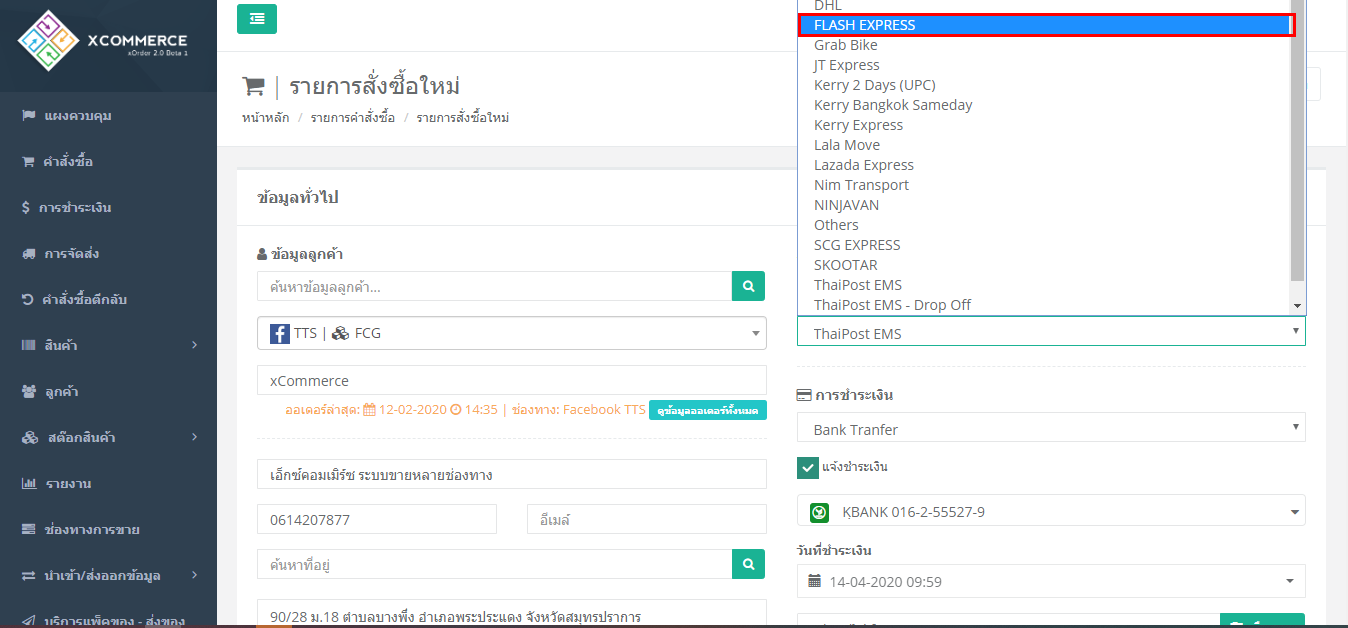This screenshot has width=1348, height=628.
Task: Click the undo icon beside คำสั่งซื้อตีกลับ
Action: pyautogui.click(x=28, y=300)
